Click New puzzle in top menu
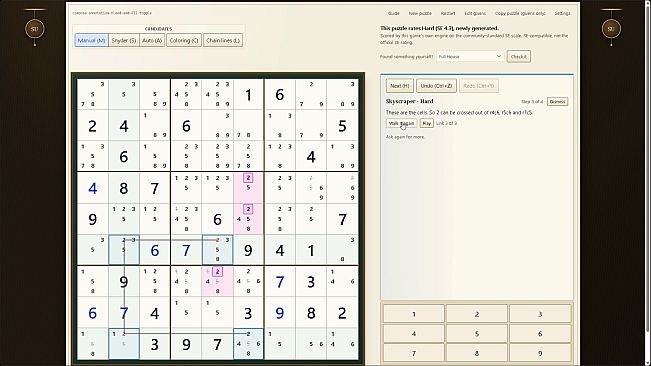Screen dimensions: 651x366 (420, 13)
